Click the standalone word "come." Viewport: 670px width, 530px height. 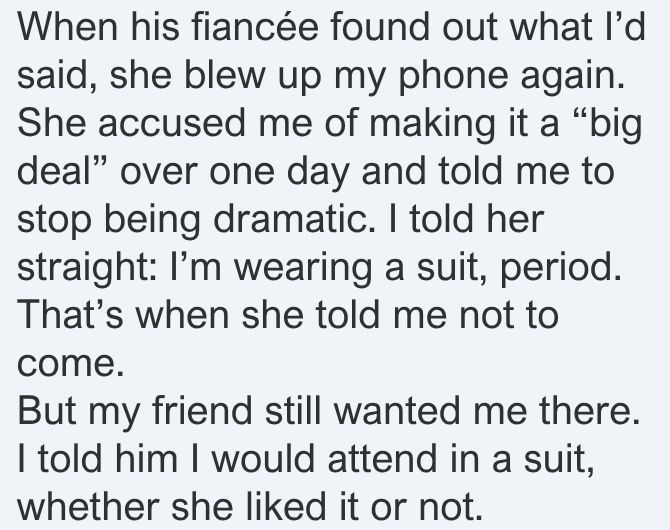coord(71,365)
